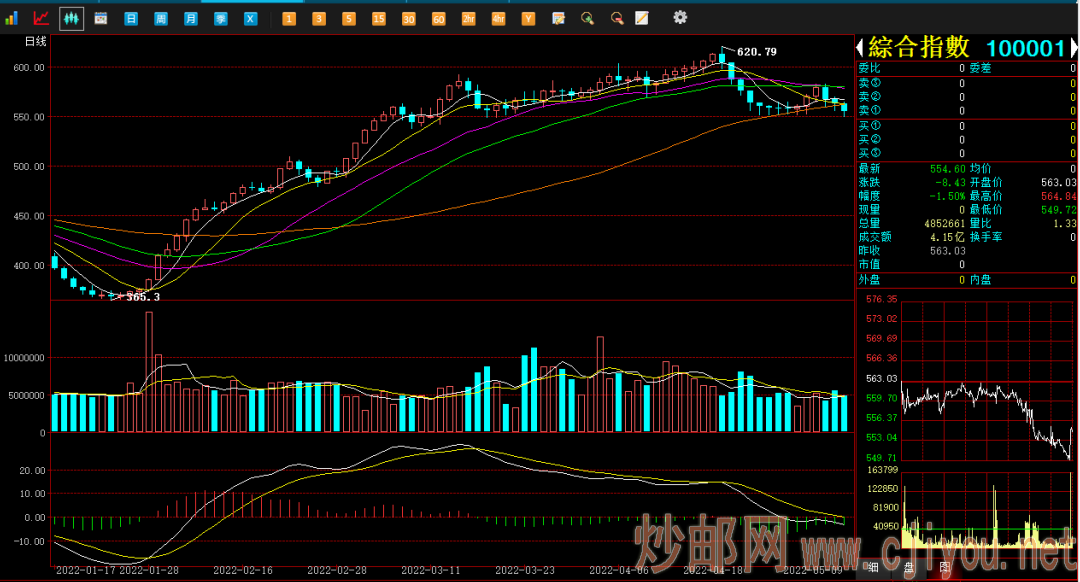
Task: Toggle the weekly (周) period button
Action: pos(161,18)
